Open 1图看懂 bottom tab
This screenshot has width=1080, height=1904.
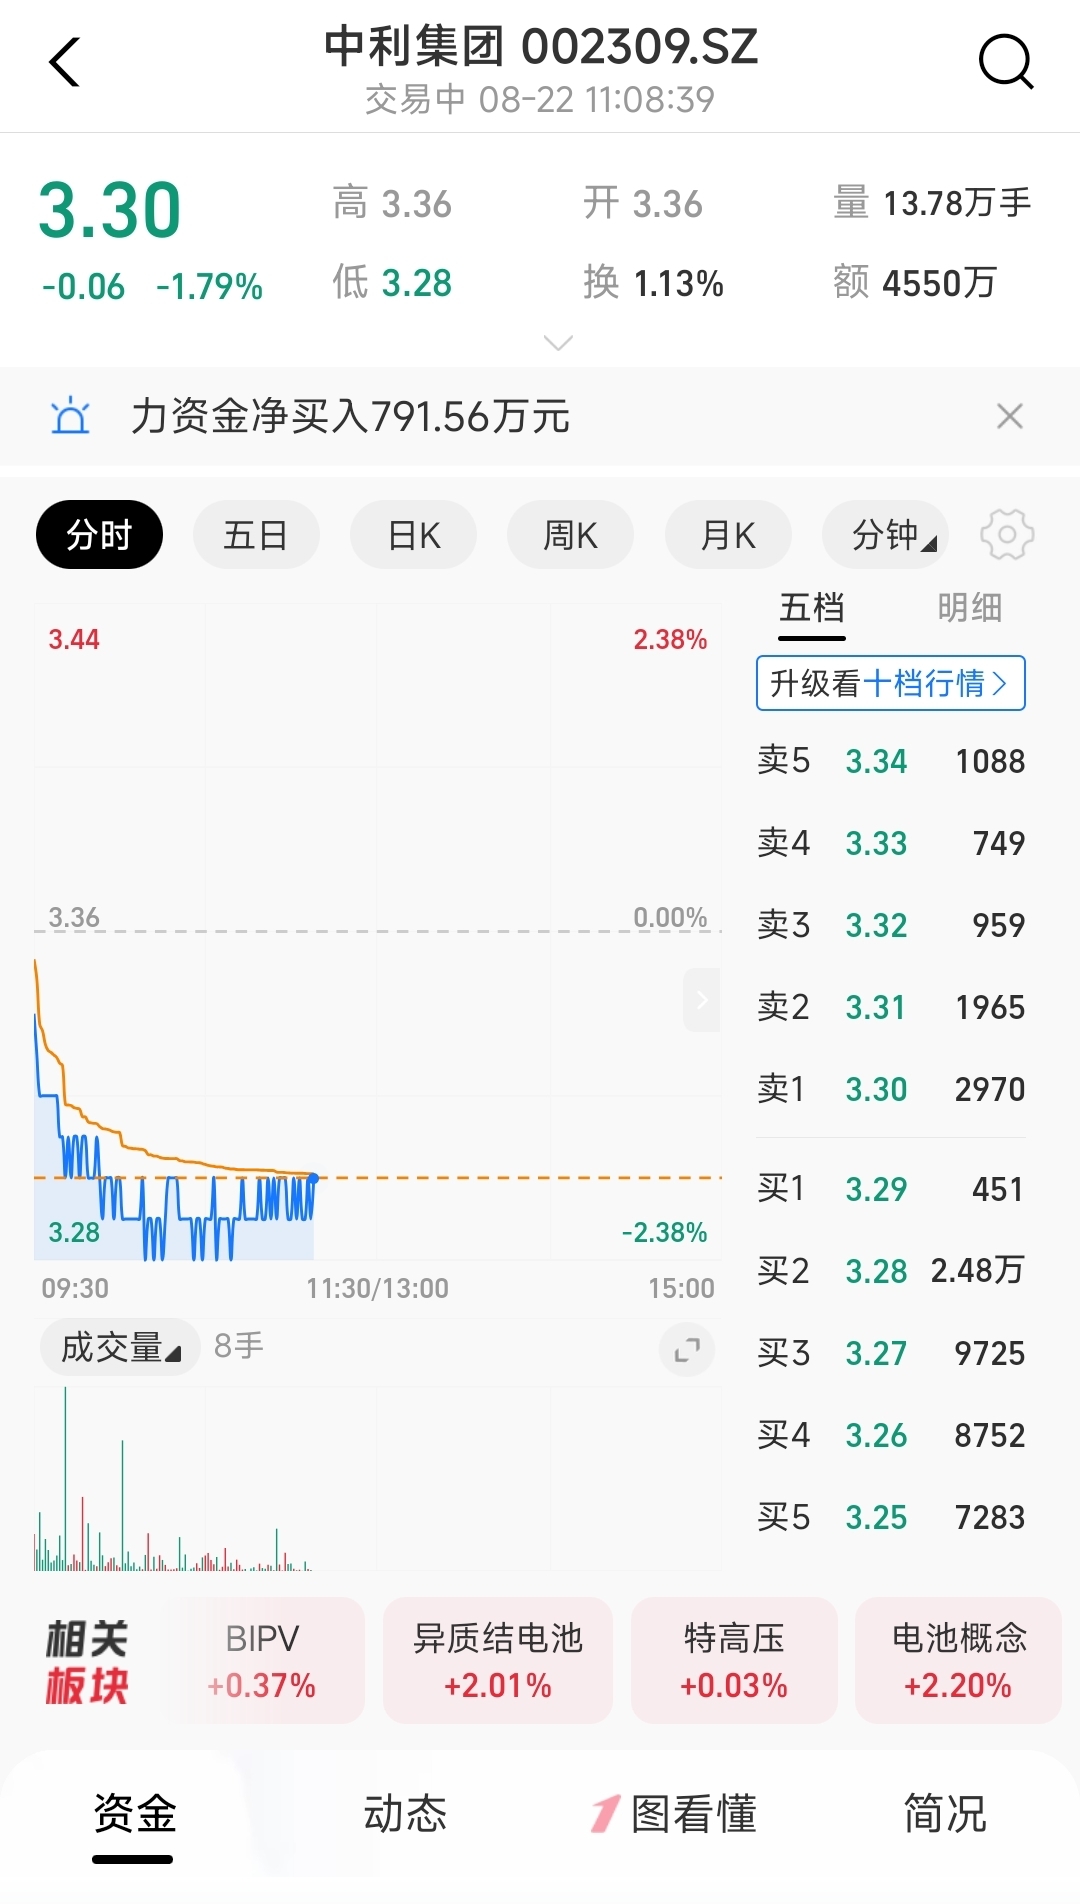pyautogui.click(x=674, y=1814)
